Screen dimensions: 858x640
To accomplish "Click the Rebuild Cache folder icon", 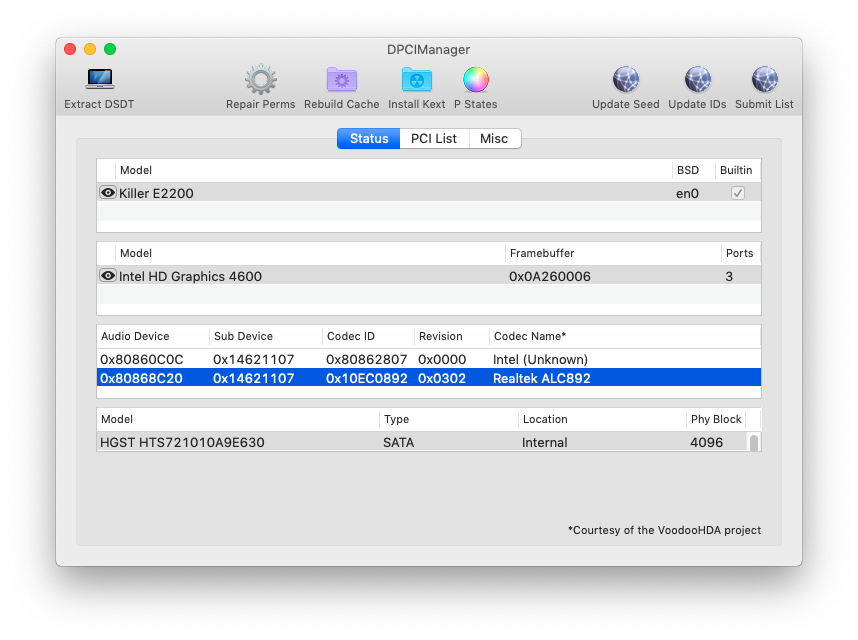I will pyautogui.click(x=342, y=80).
